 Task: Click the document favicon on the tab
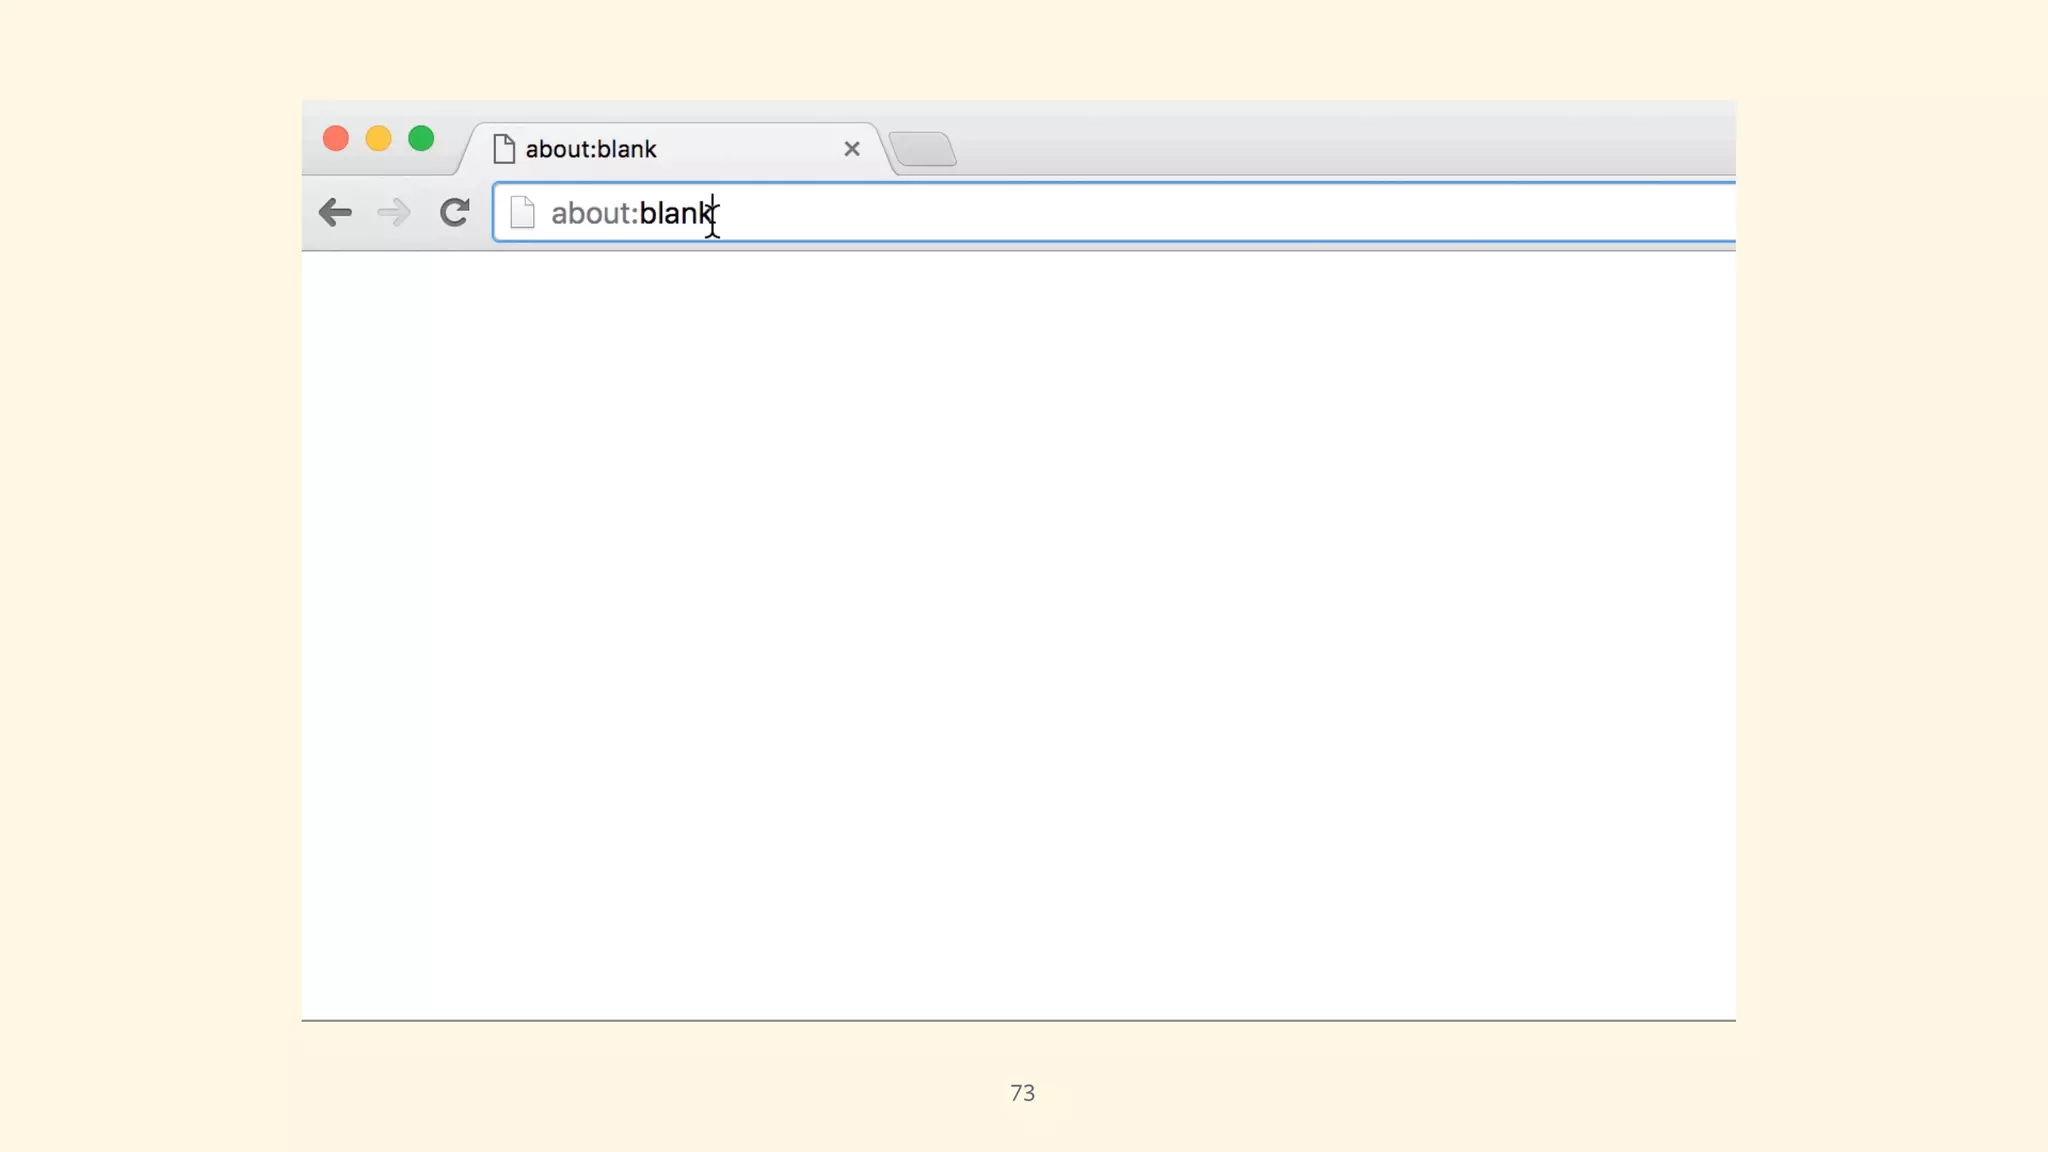click(504, 149)
